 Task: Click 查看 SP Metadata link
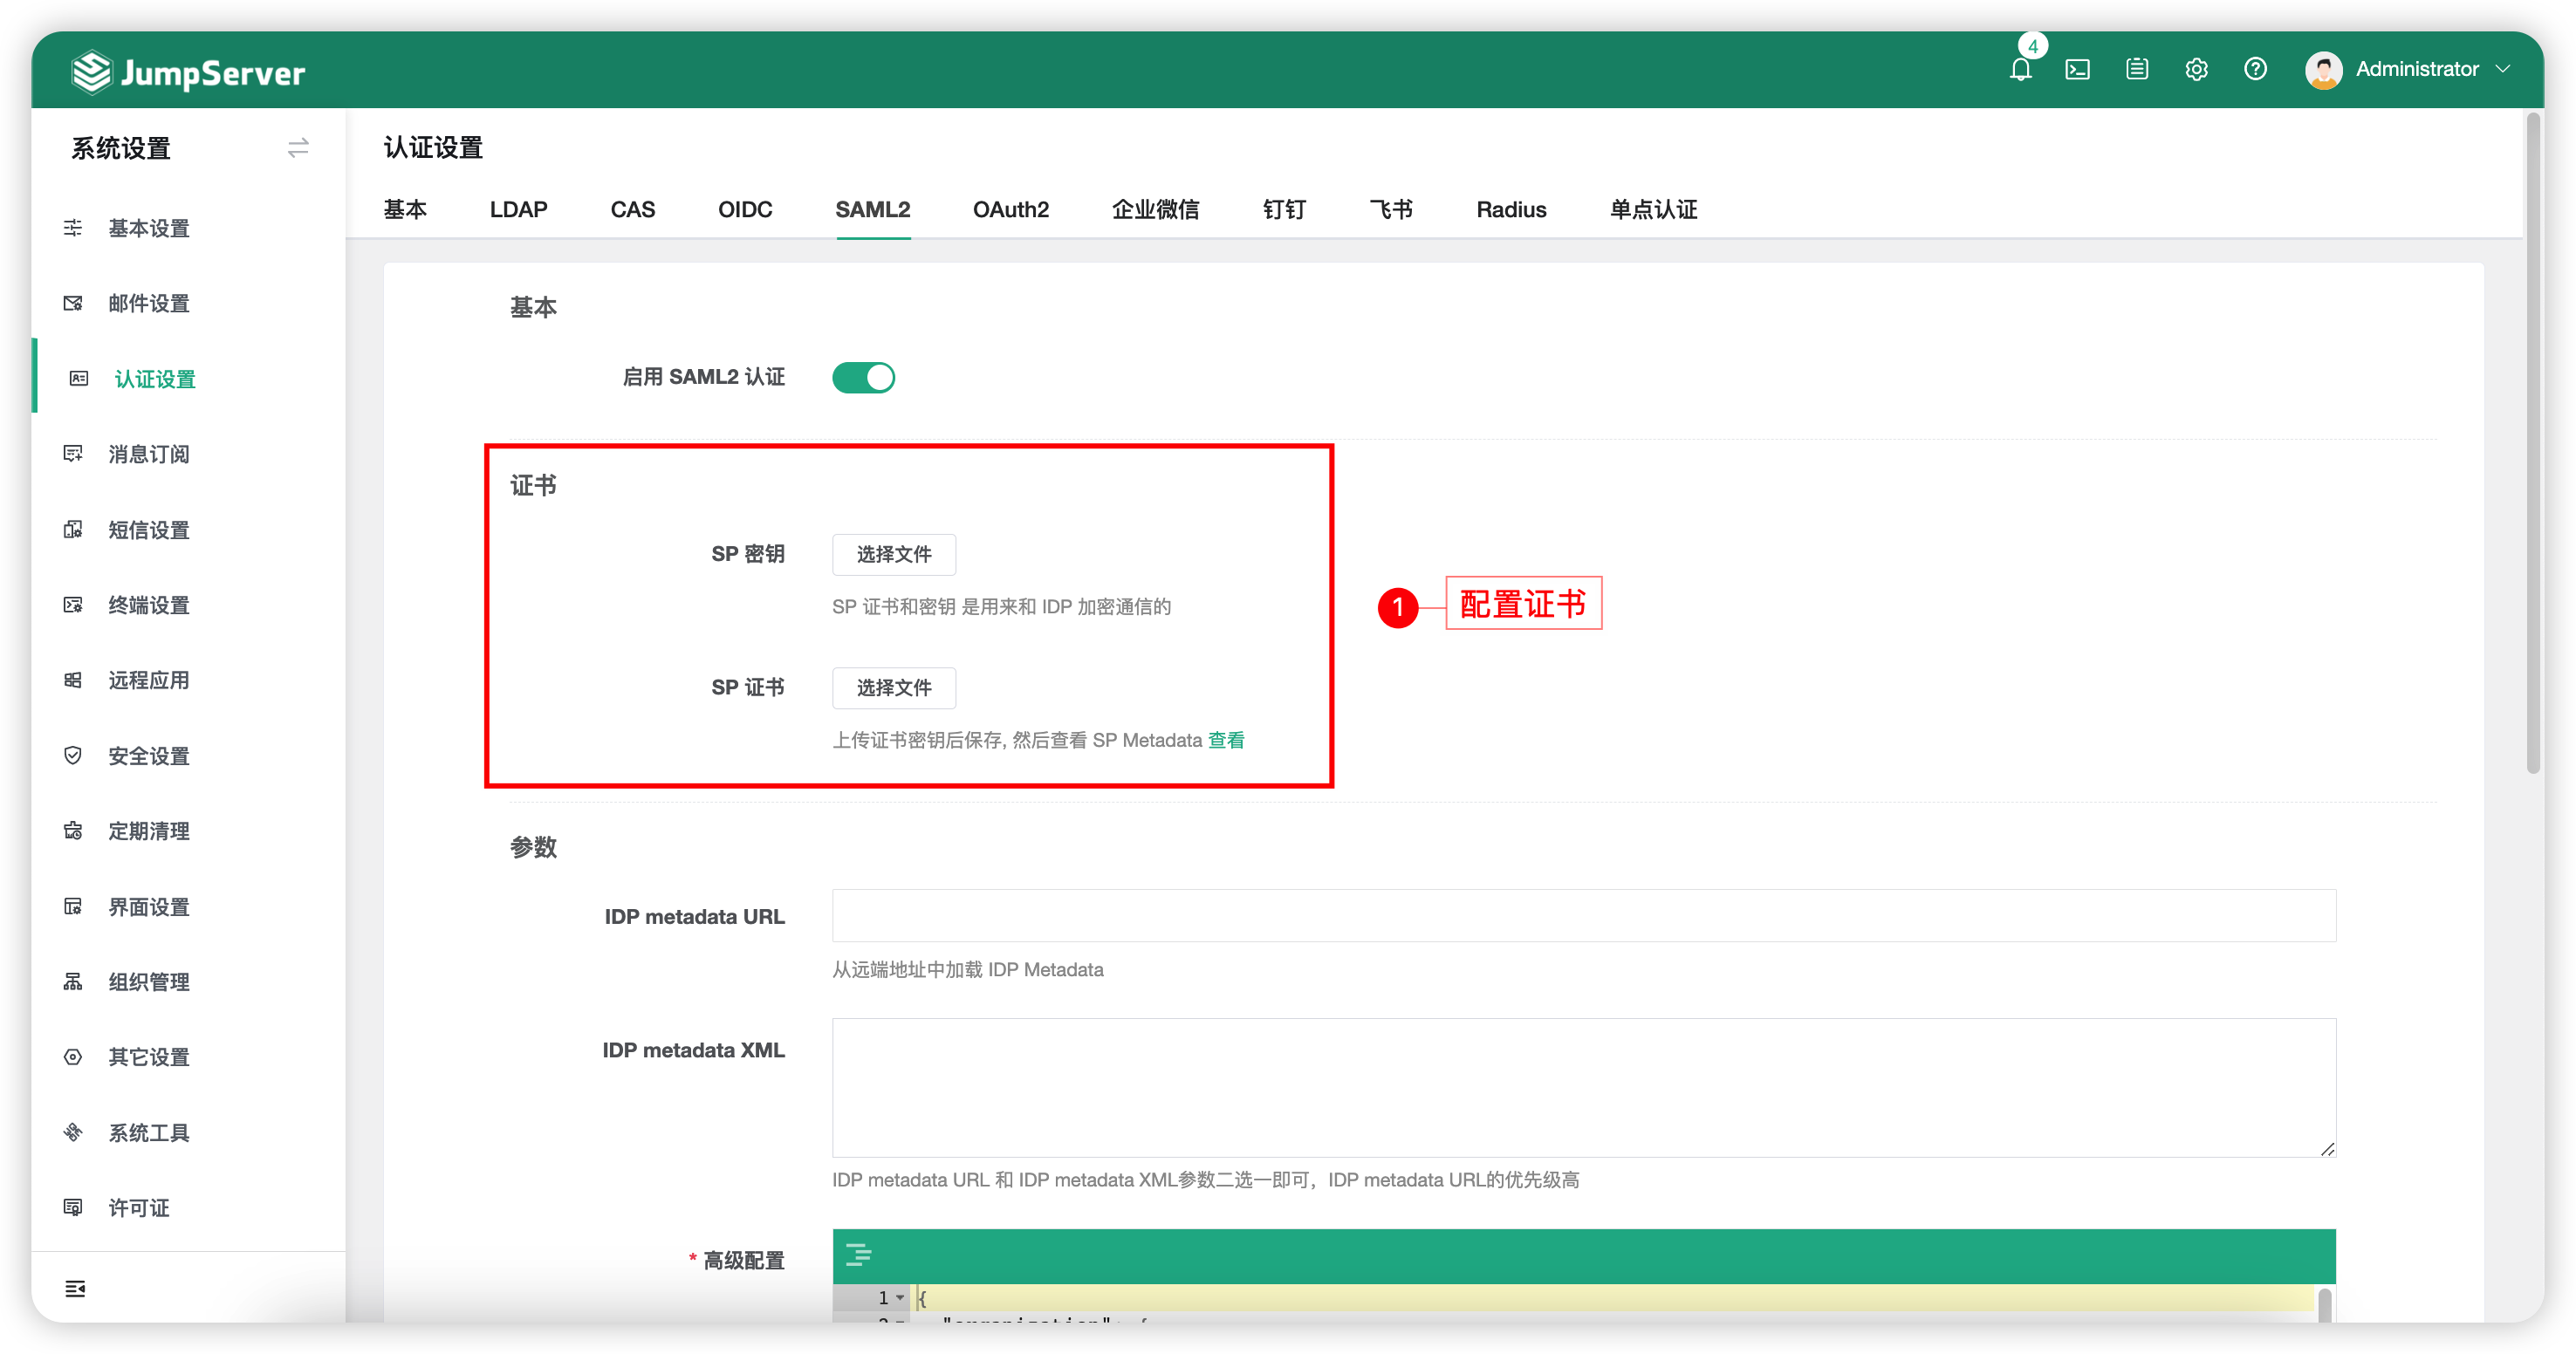tap(1226, 740)
